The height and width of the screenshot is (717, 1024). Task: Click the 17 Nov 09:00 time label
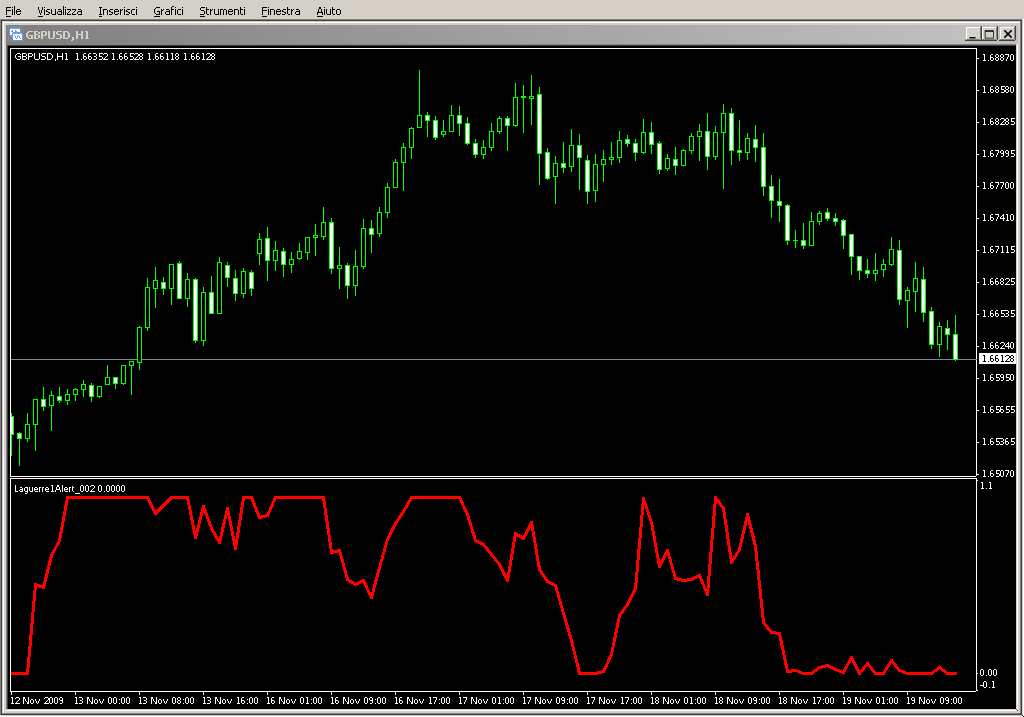click(550, 701)
